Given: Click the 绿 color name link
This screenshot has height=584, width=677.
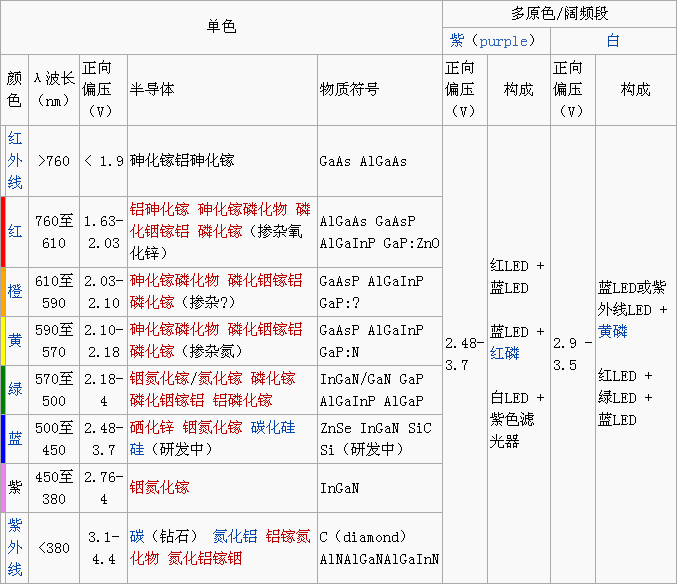Looking at the screenshot, I should (15, 389).
